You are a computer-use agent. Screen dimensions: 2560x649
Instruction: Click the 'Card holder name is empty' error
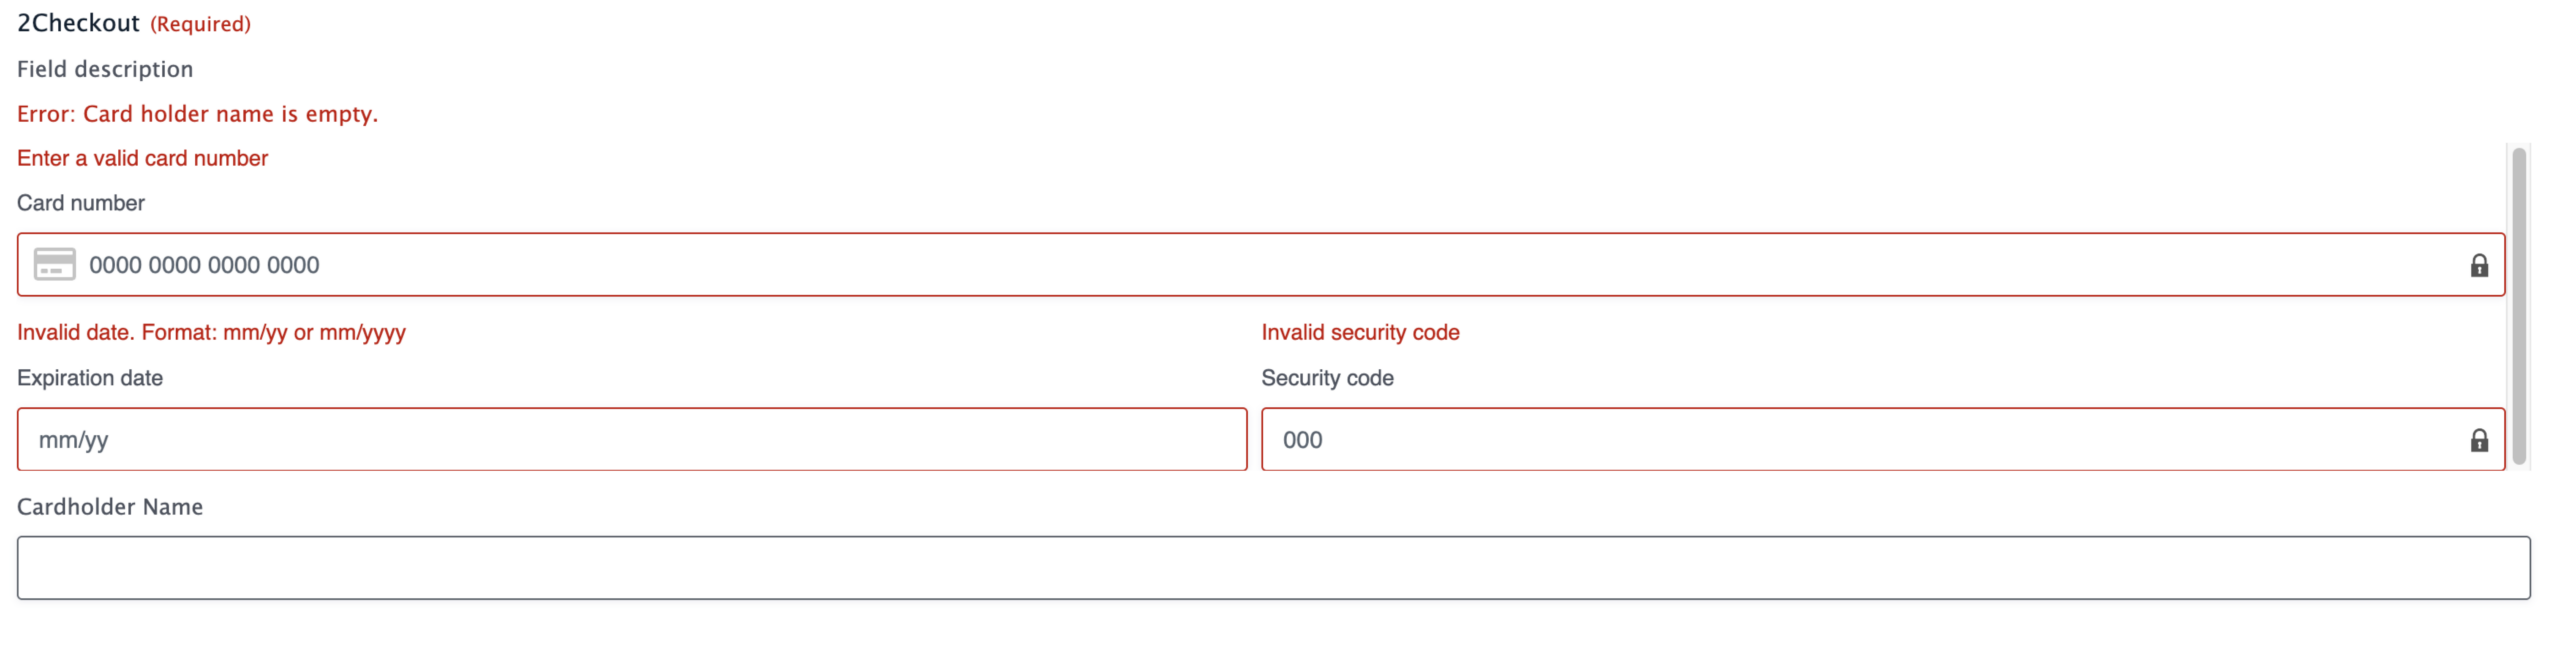(197, 114)
